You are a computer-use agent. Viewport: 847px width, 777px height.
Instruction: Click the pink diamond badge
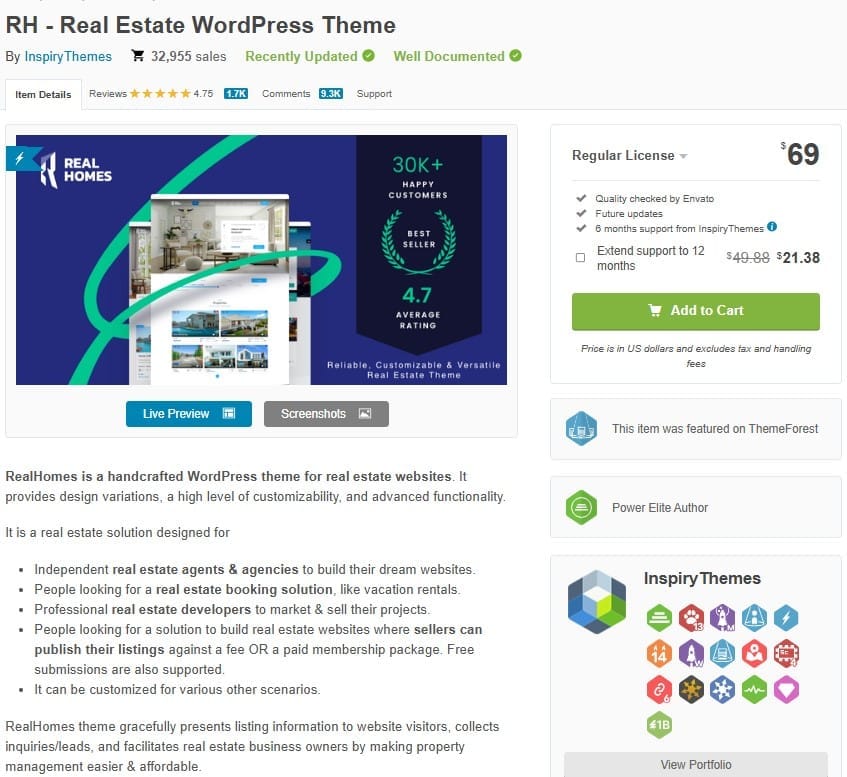tap(786, 689)
